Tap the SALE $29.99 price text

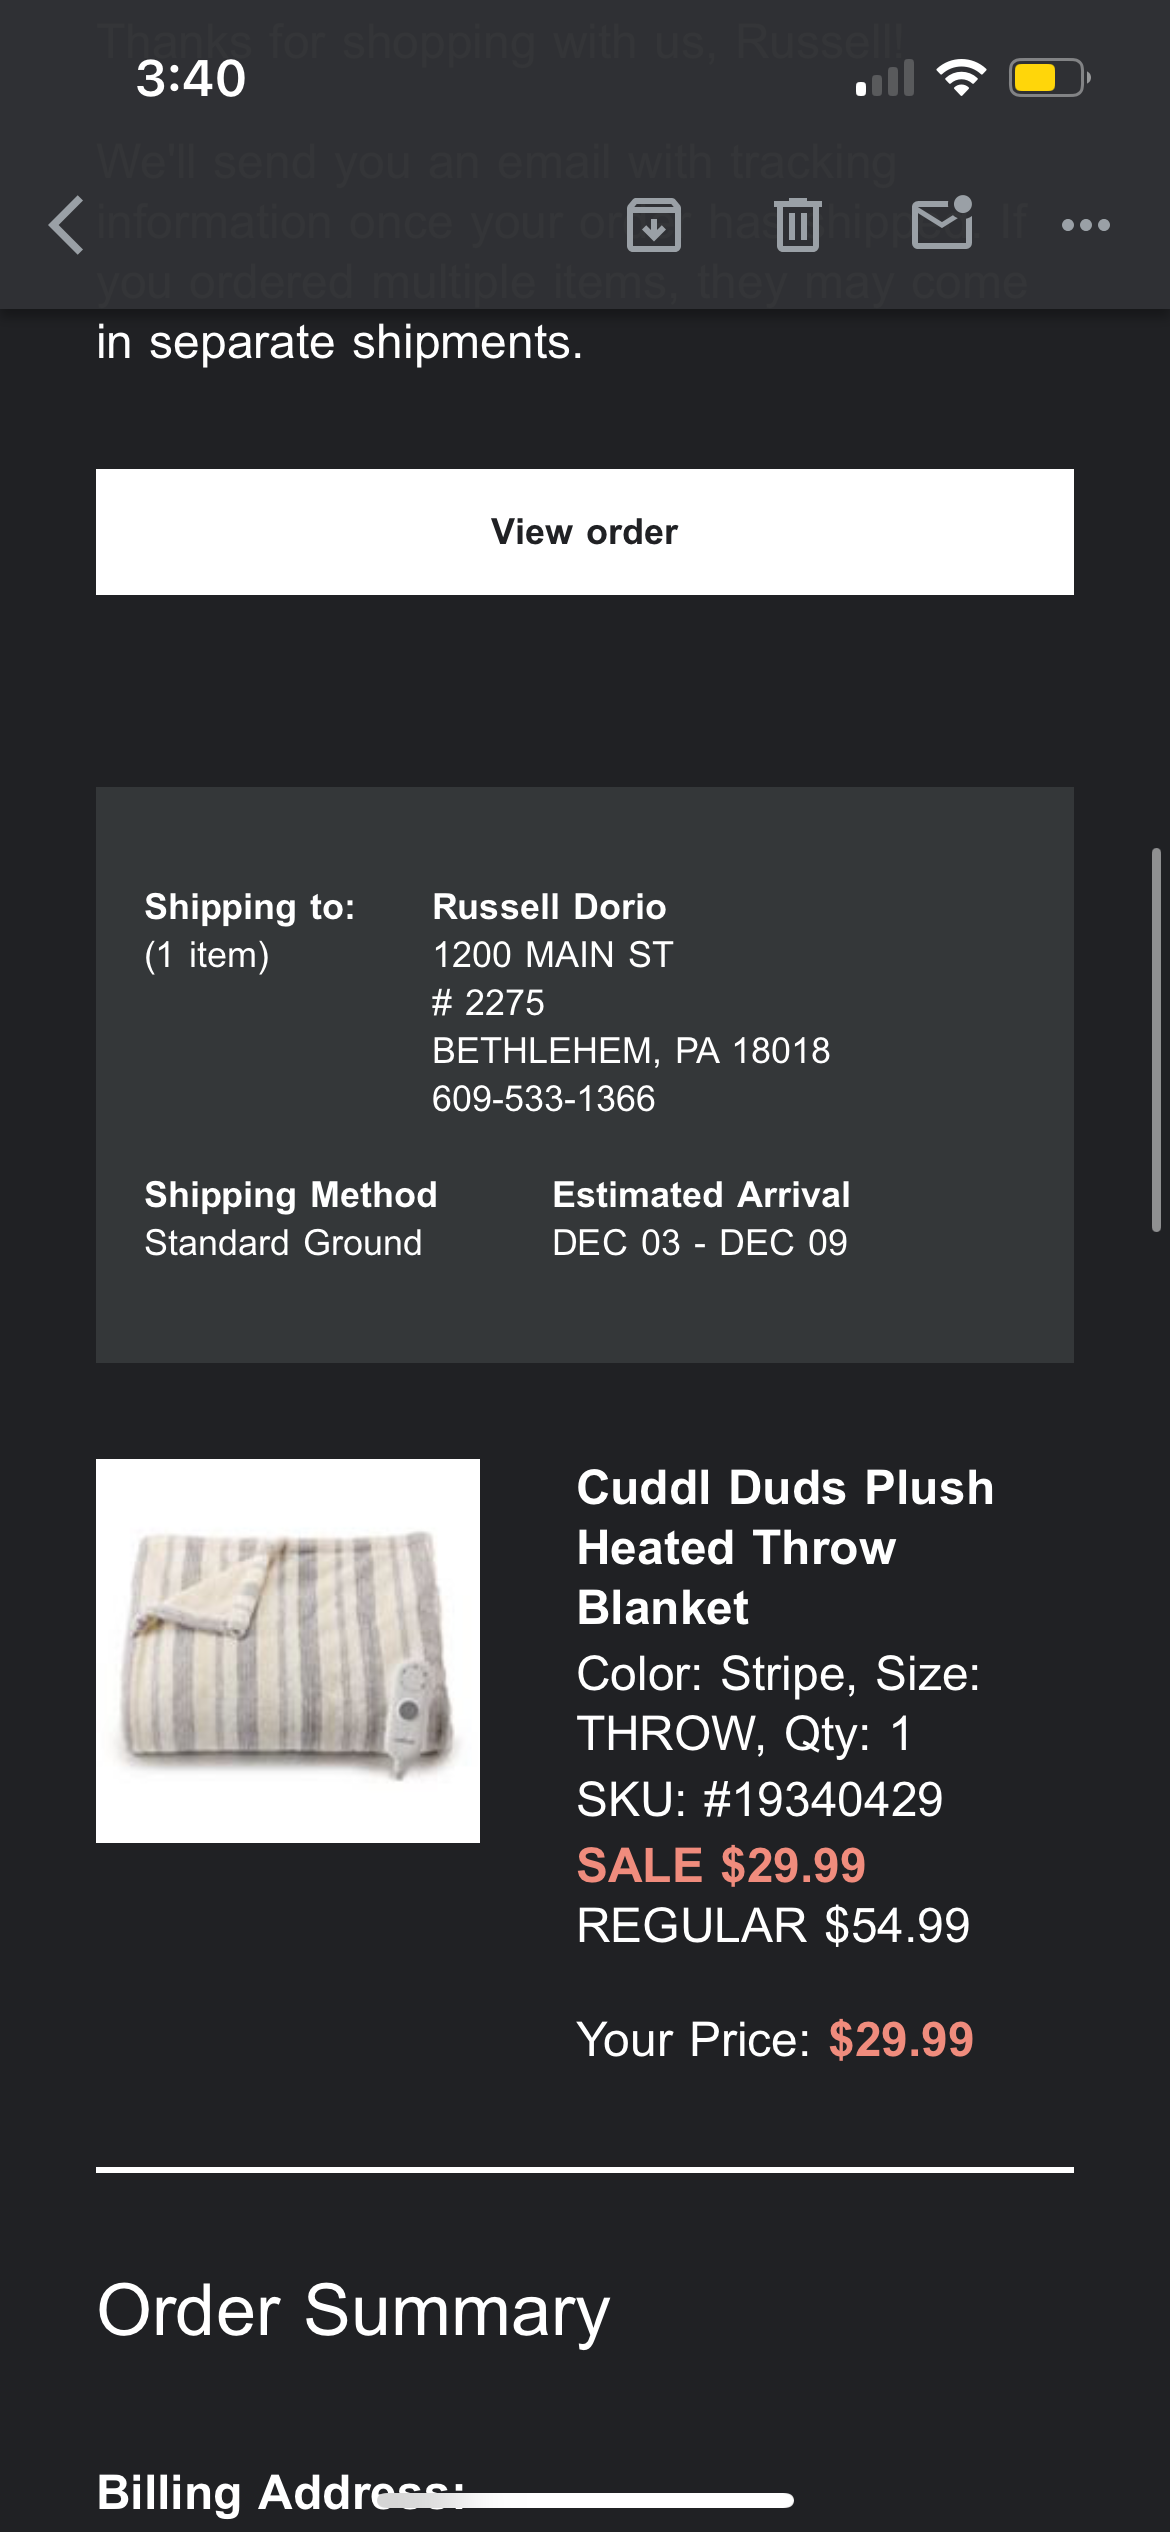721,1865
